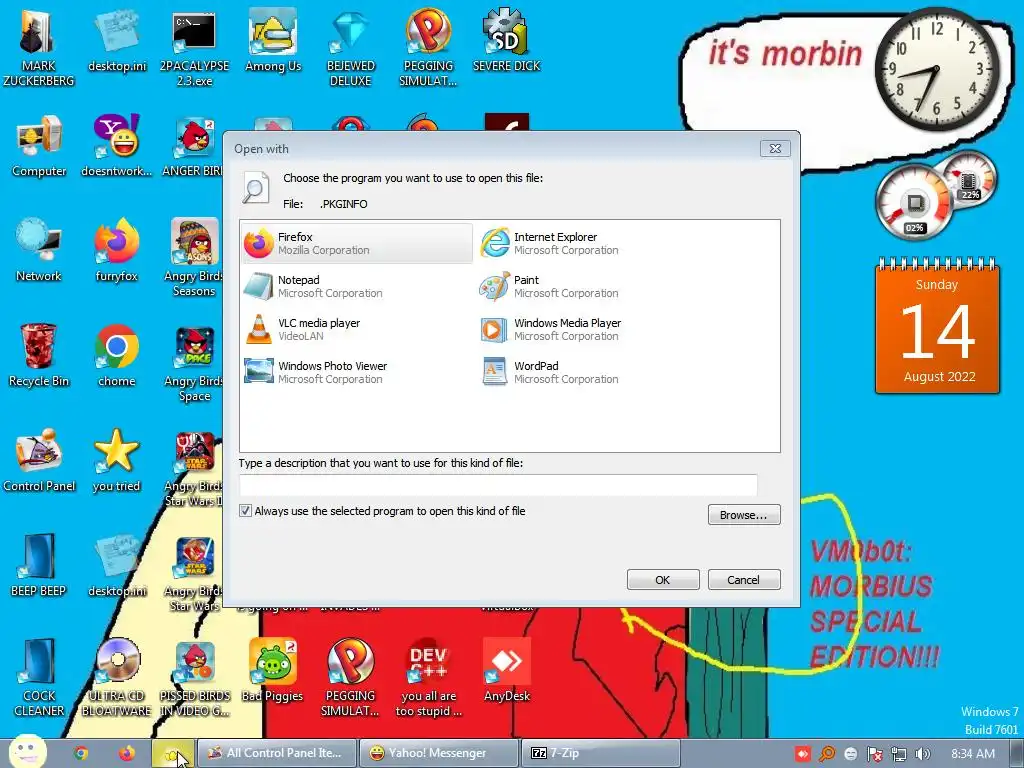Select the SEVERE DICK desktop icon
This screenshot has width=1024, height=768.
[506, 40]
